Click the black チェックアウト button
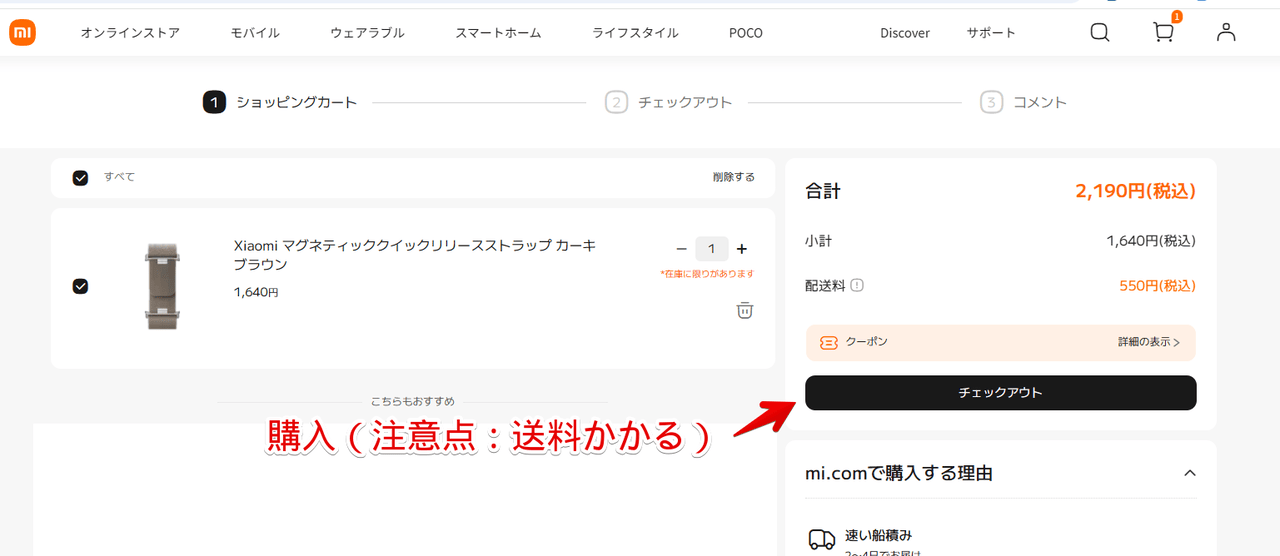1280x556 pixels. [x=1001, y=393]
